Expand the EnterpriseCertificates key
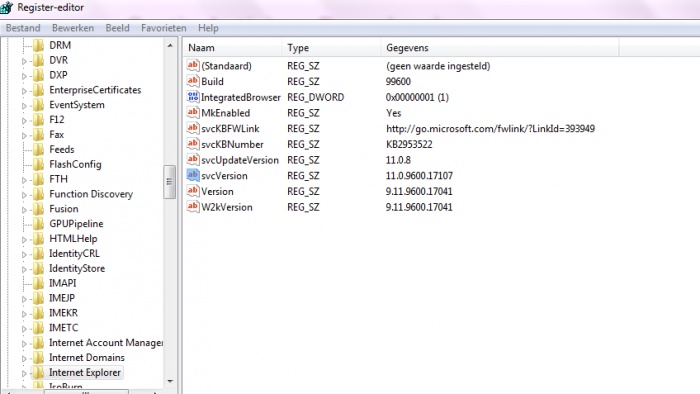700x394 pixels. click(x=24, y=91)
